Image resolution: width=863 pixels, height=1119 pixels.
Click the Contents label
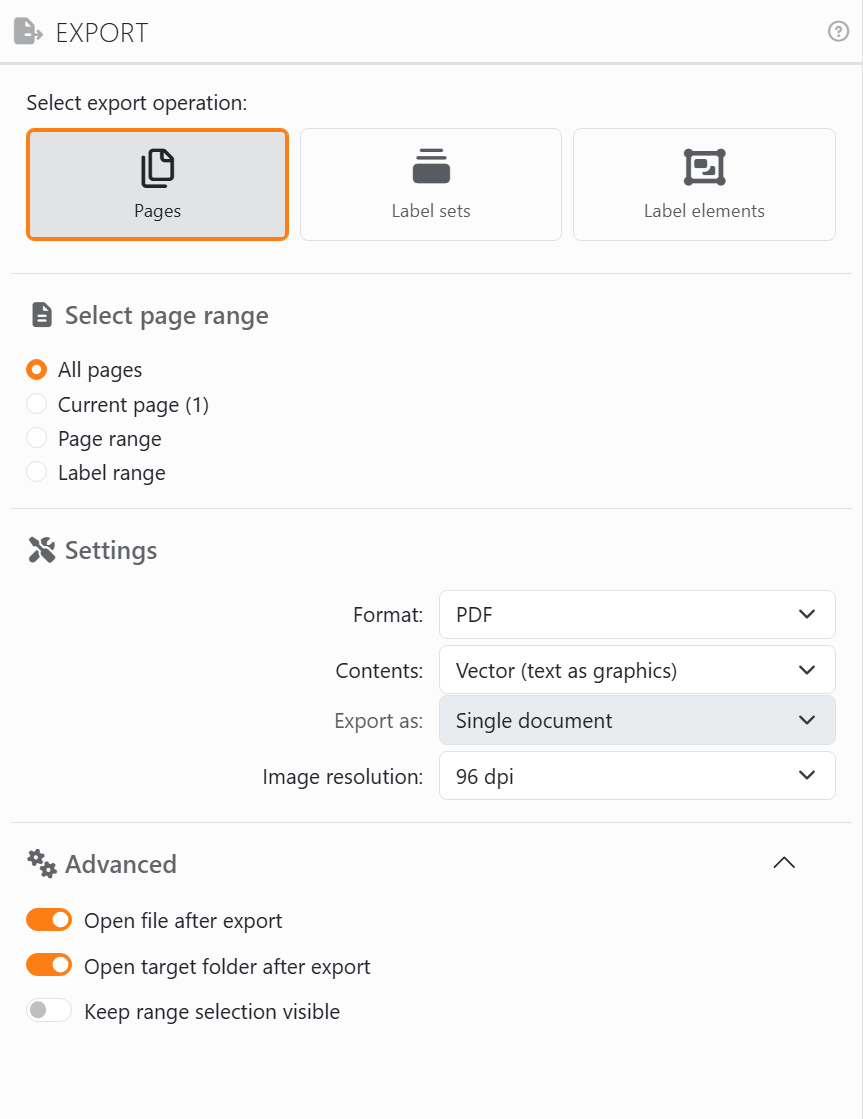point(379,671)
